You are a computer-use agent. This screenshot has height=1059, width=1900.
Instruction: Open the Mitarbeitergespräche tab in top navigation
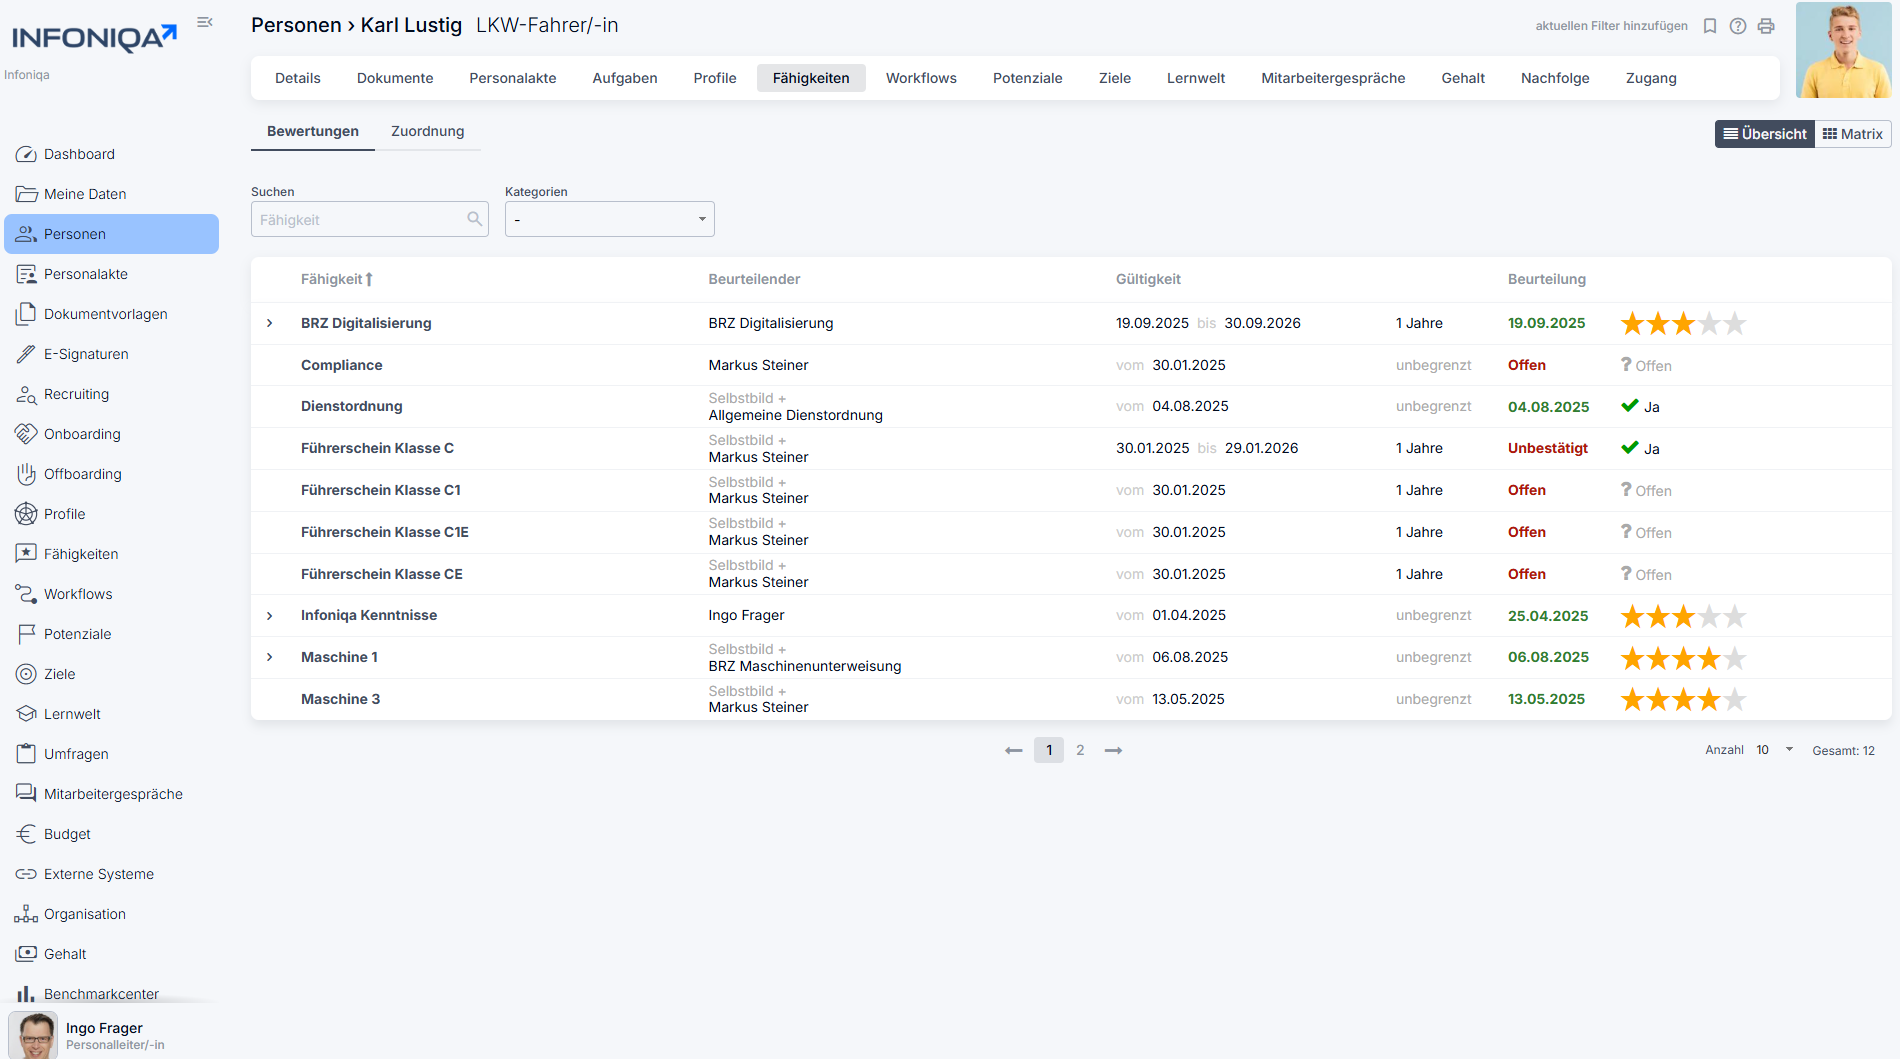tap(1333, 78)
